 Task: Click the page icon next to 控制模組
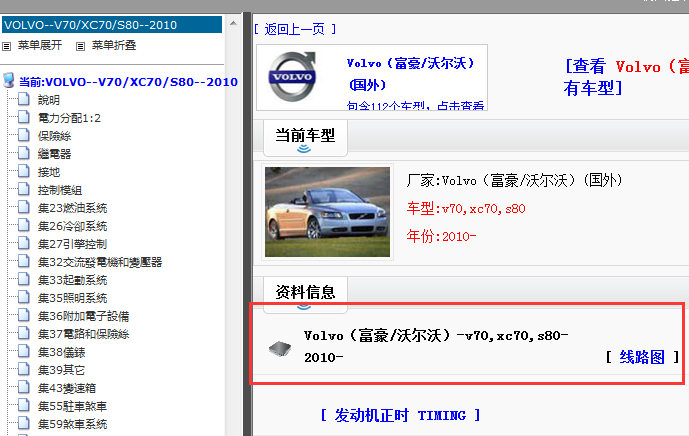(x=24, y=189)
